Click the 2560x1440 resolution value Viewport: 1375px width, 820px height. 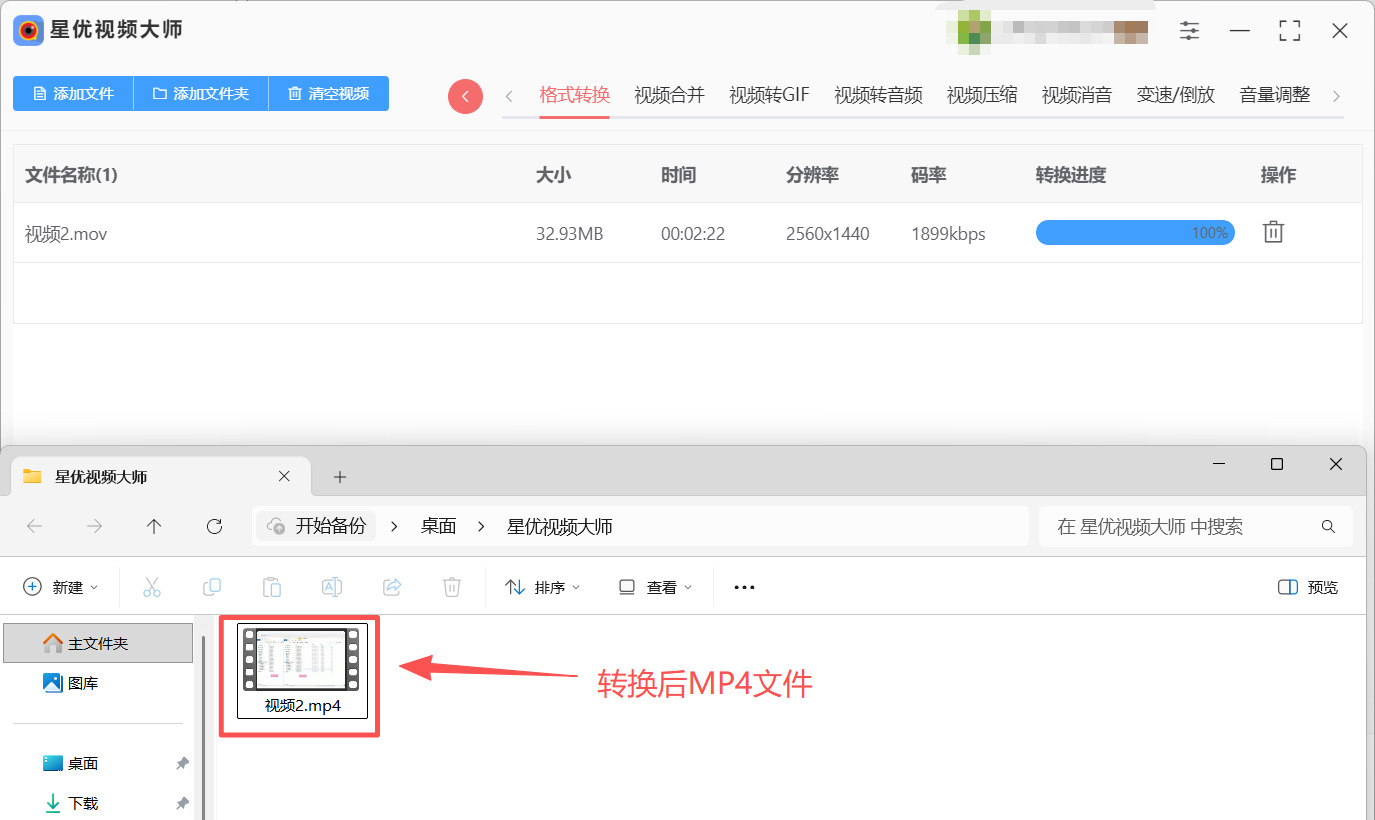tap(828, 234)
